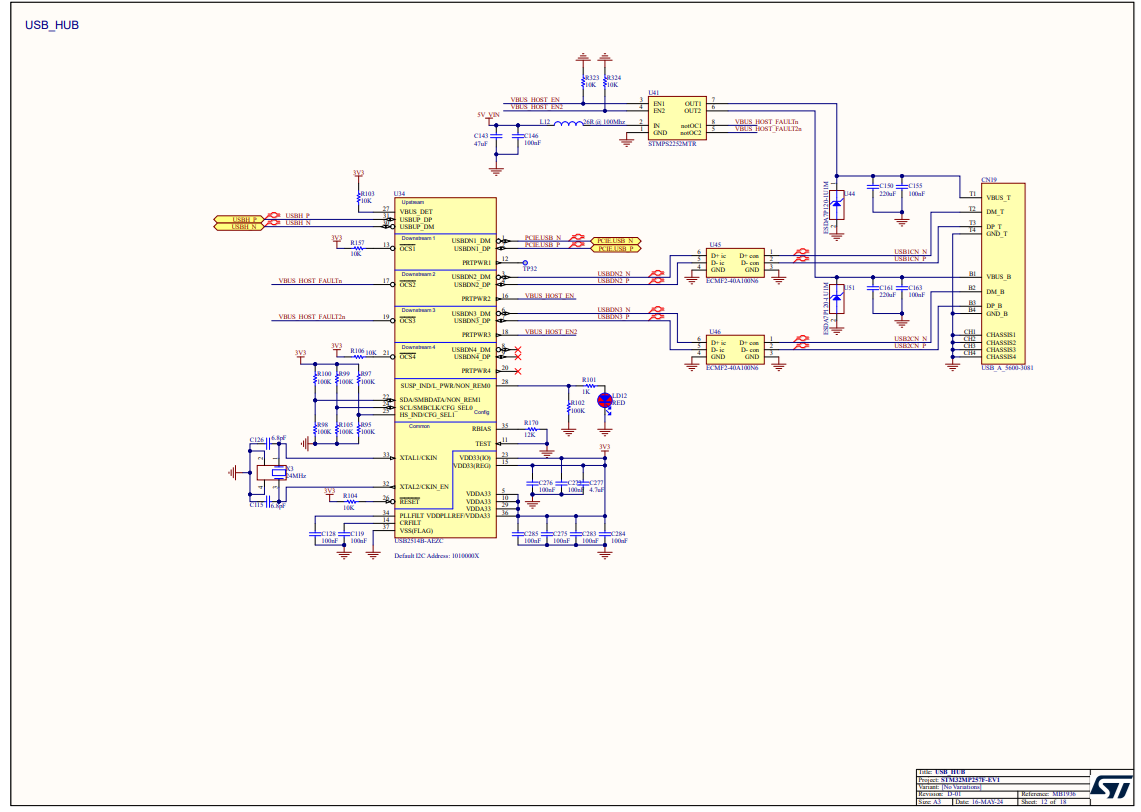Select the XTAL1/CKIN pin name
Viewport: 1141px width, 812px height.
click(x=418, y=458)
